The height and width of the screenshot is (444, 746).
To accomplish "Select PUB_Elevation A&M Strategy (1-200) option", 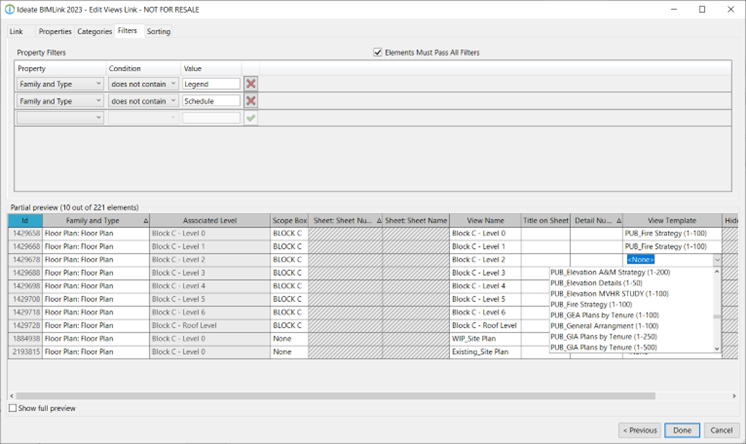I will pos(610,272).
